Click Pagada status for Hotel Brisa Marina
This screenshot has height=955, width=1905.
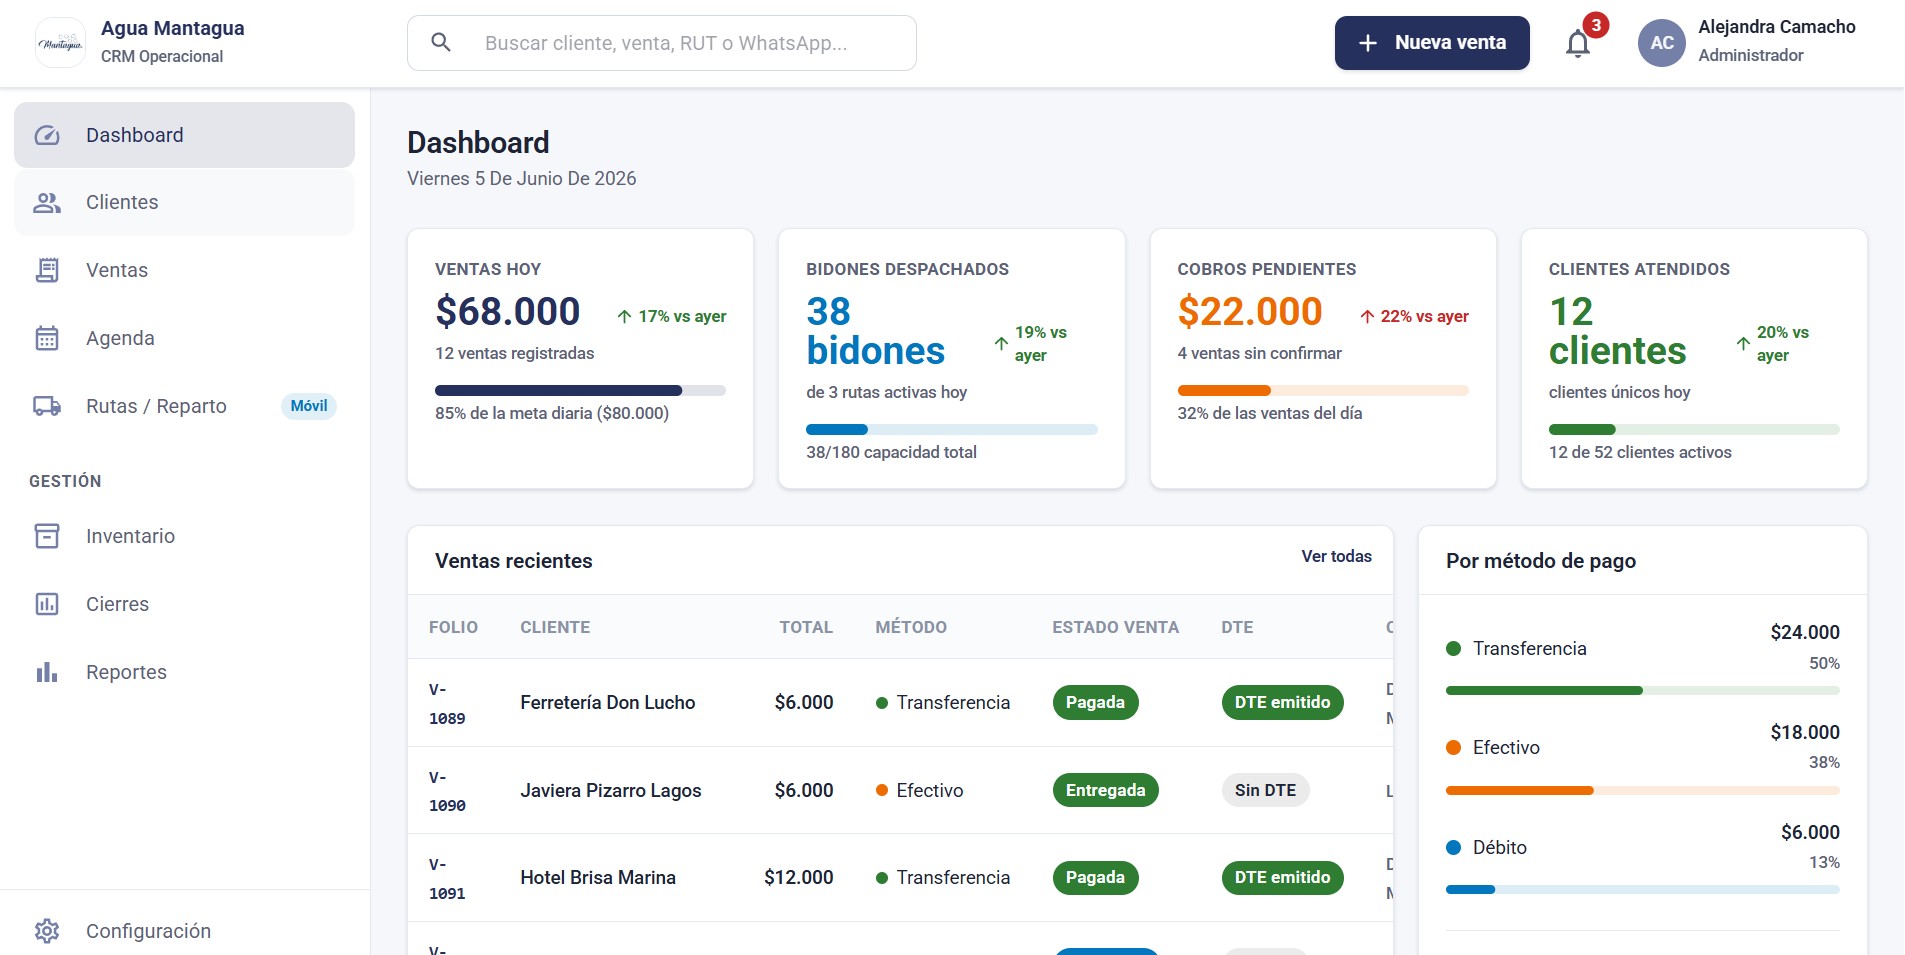[x=1095, y=877]
